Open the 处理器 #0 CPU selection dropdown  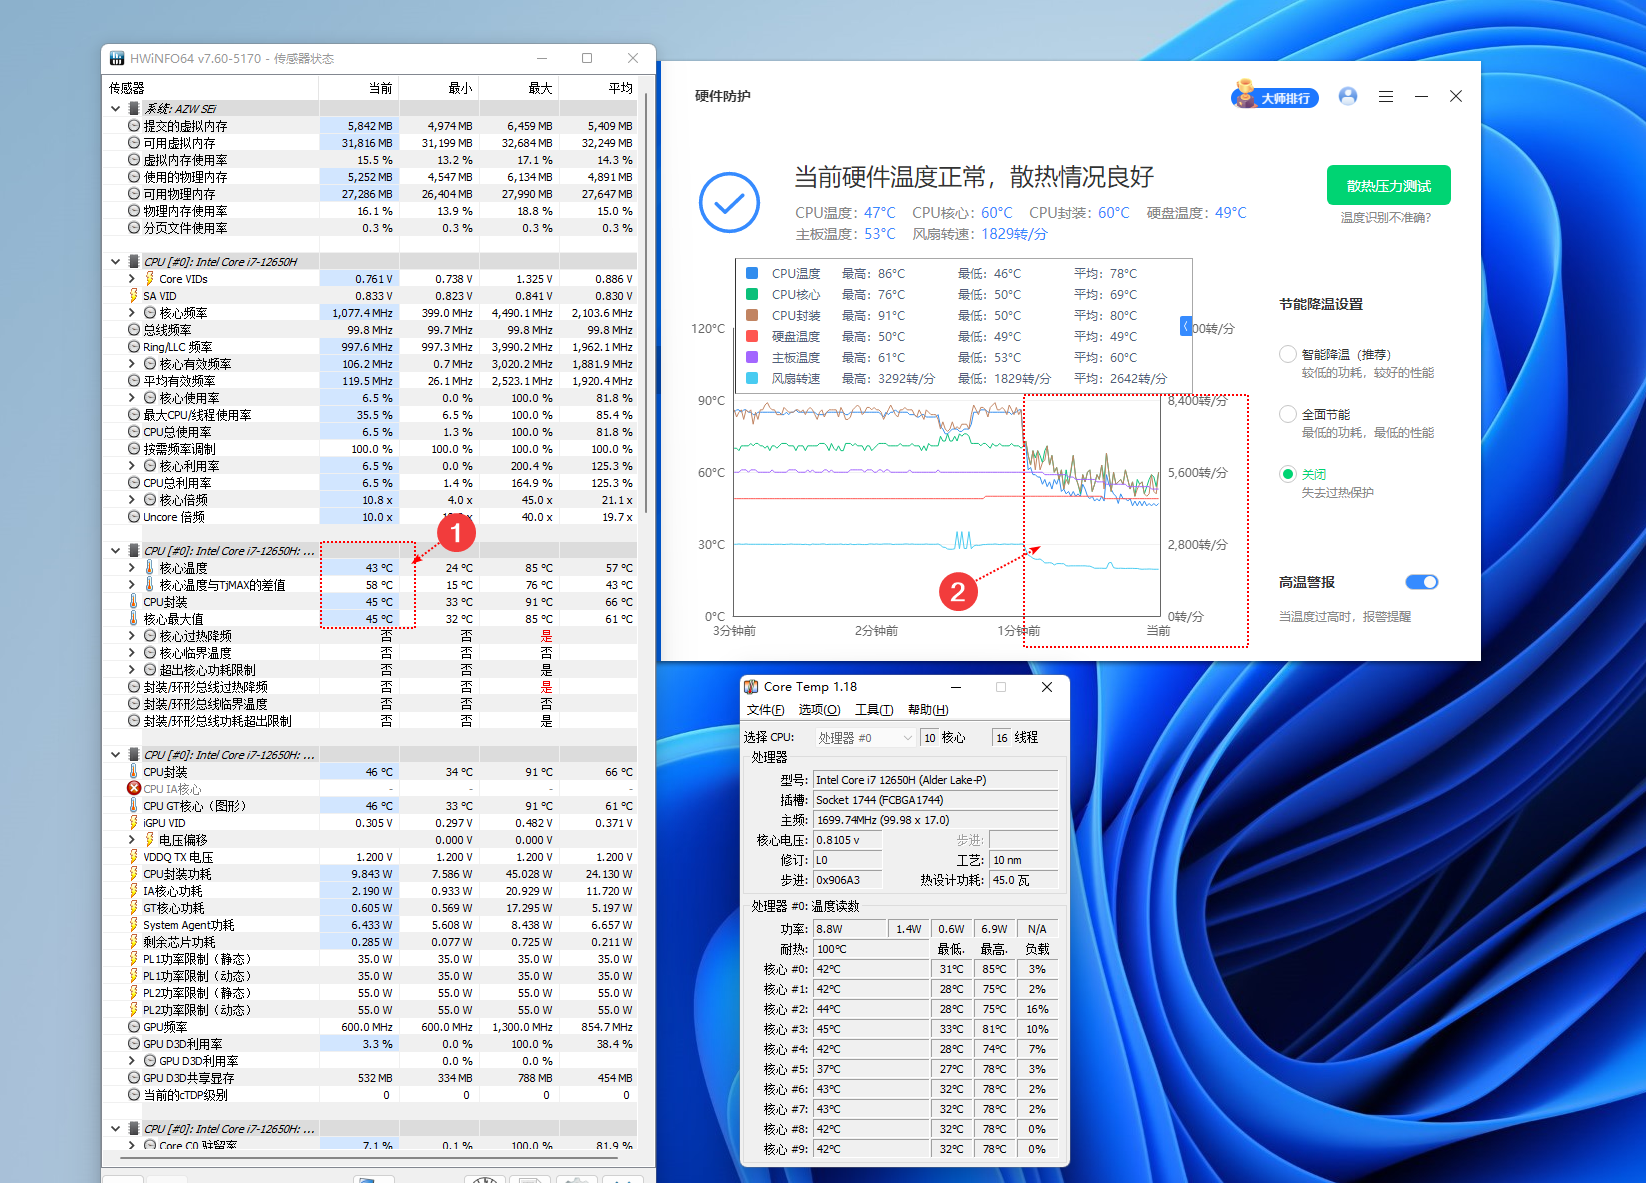865,738
